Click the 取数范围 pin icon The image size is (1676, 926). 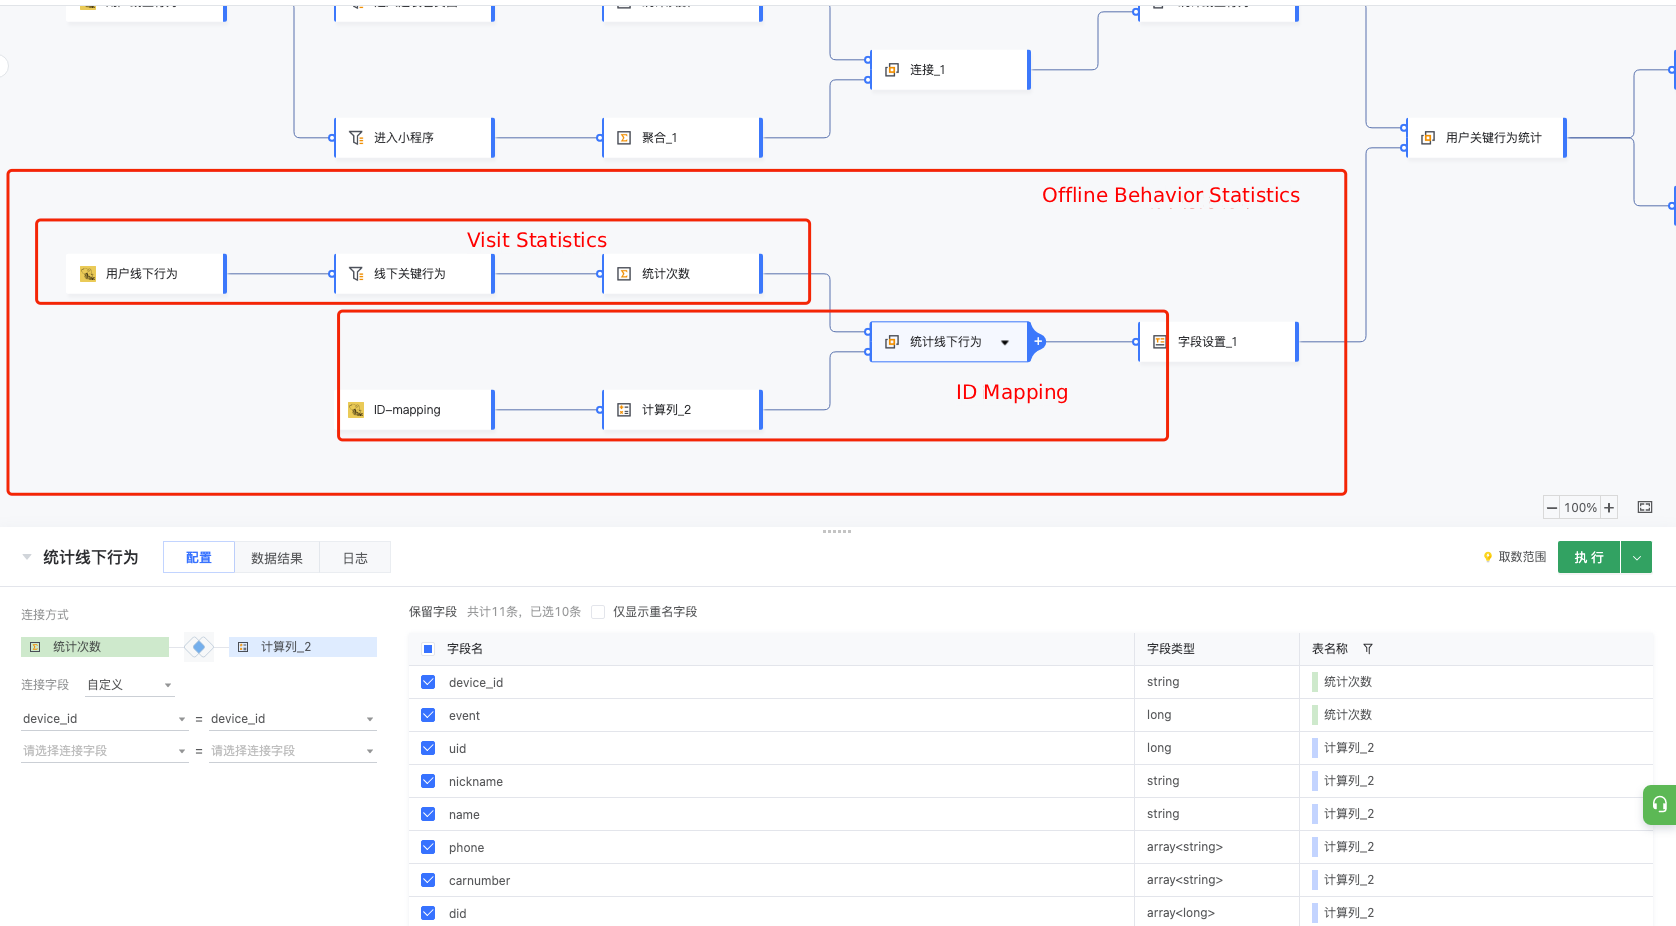pos(1488,558)
